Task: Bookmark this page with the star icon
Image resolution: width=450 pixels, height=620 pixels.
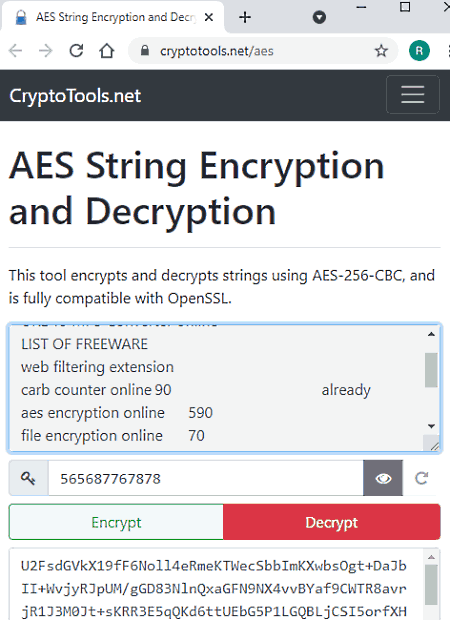Action: [381, 51]
